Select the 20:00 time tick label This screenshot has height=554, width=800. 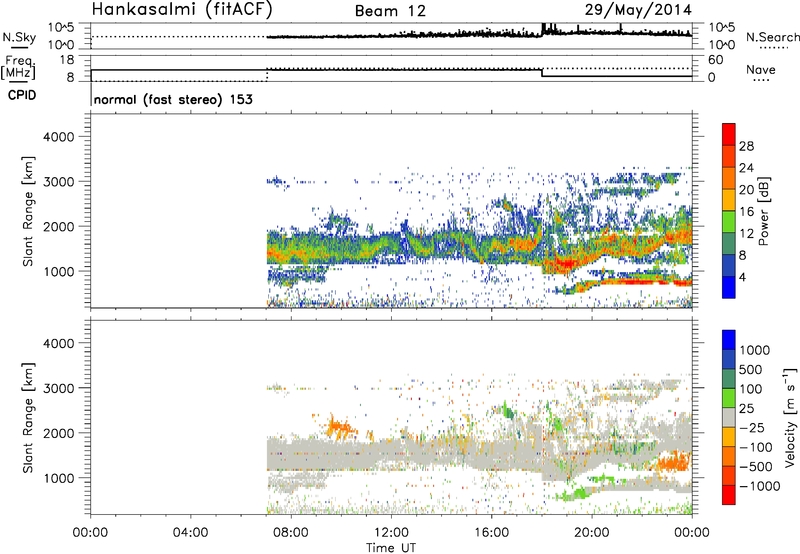point(591,533)
